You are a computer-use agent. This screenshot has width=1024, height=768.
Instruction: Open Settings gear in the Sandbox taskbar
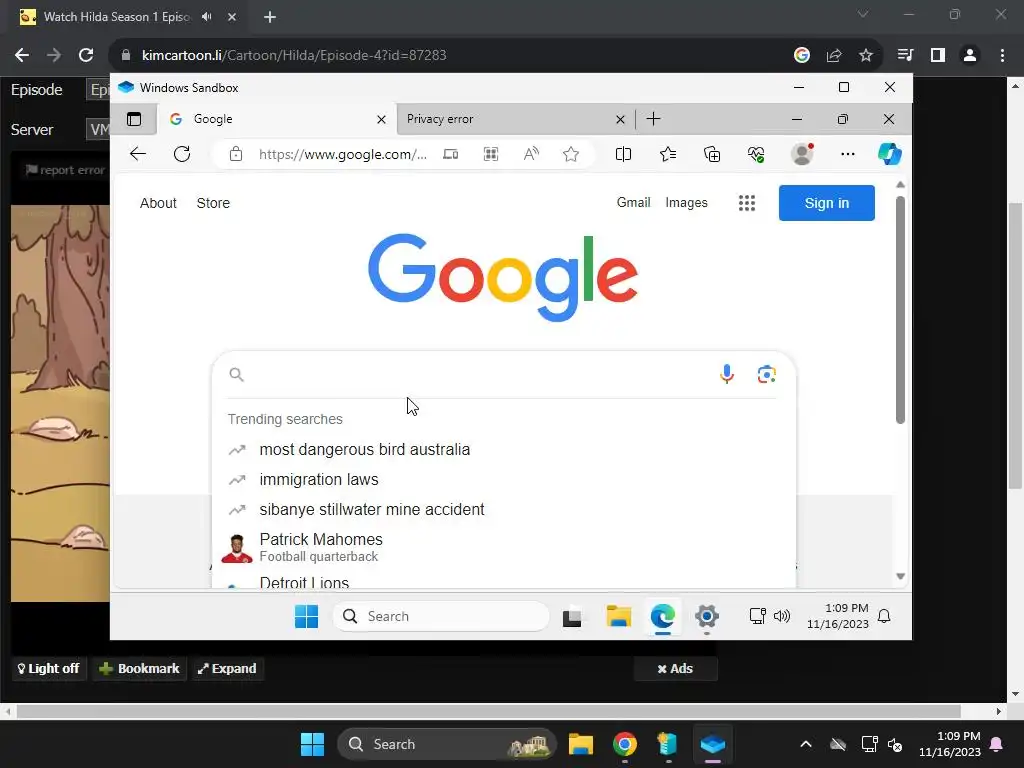coord(707,616)
